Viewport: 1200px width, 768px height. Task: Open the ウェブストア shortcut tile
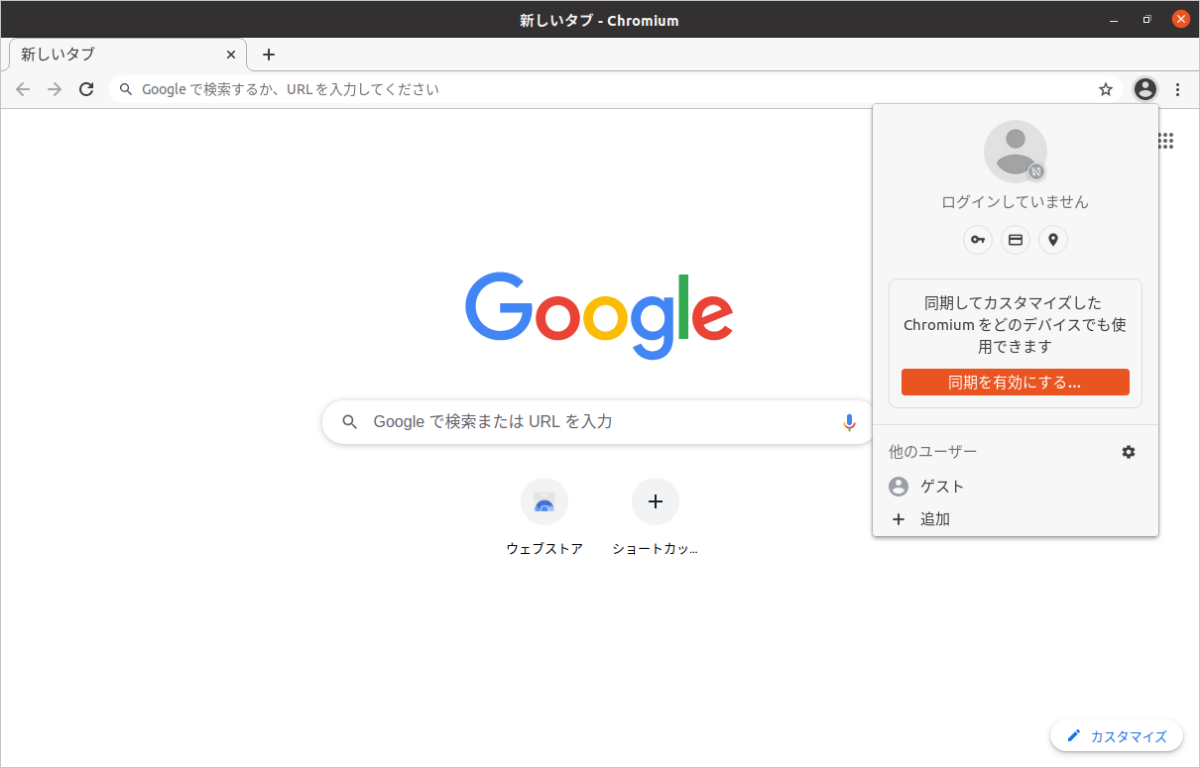[x=544, y=518]
